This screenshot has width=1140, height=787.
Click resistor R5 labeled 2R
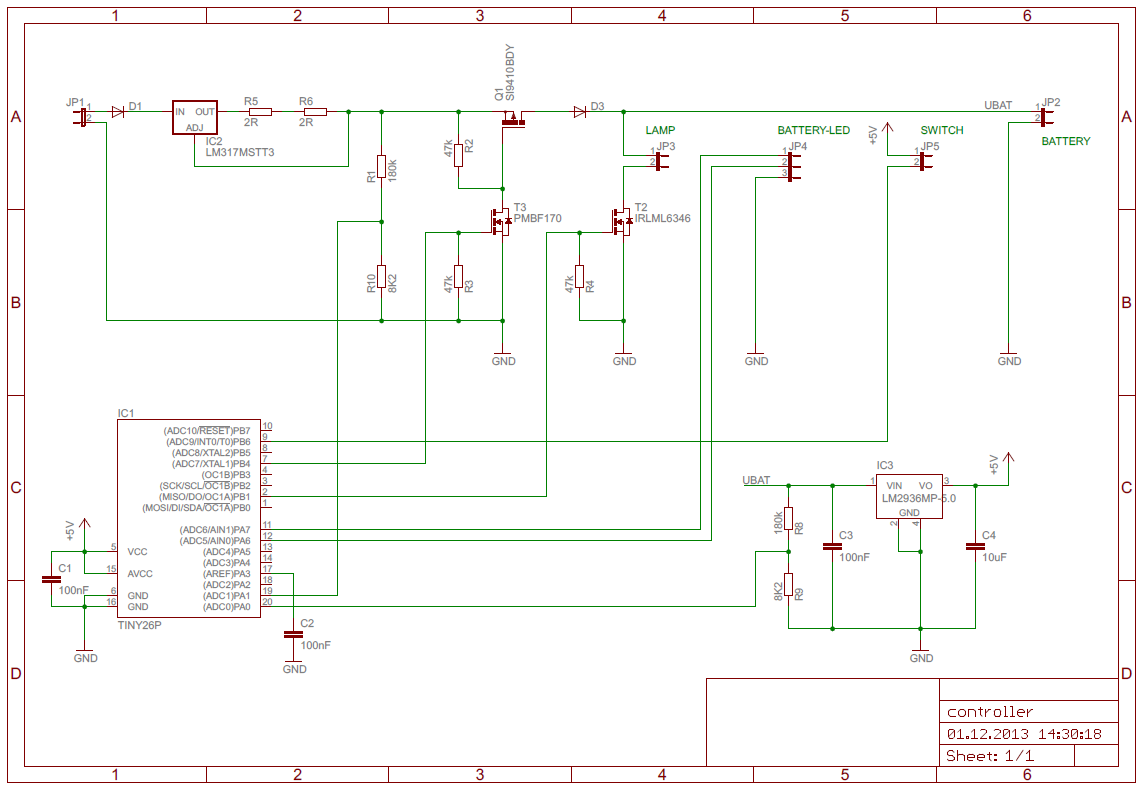[260, 111]
